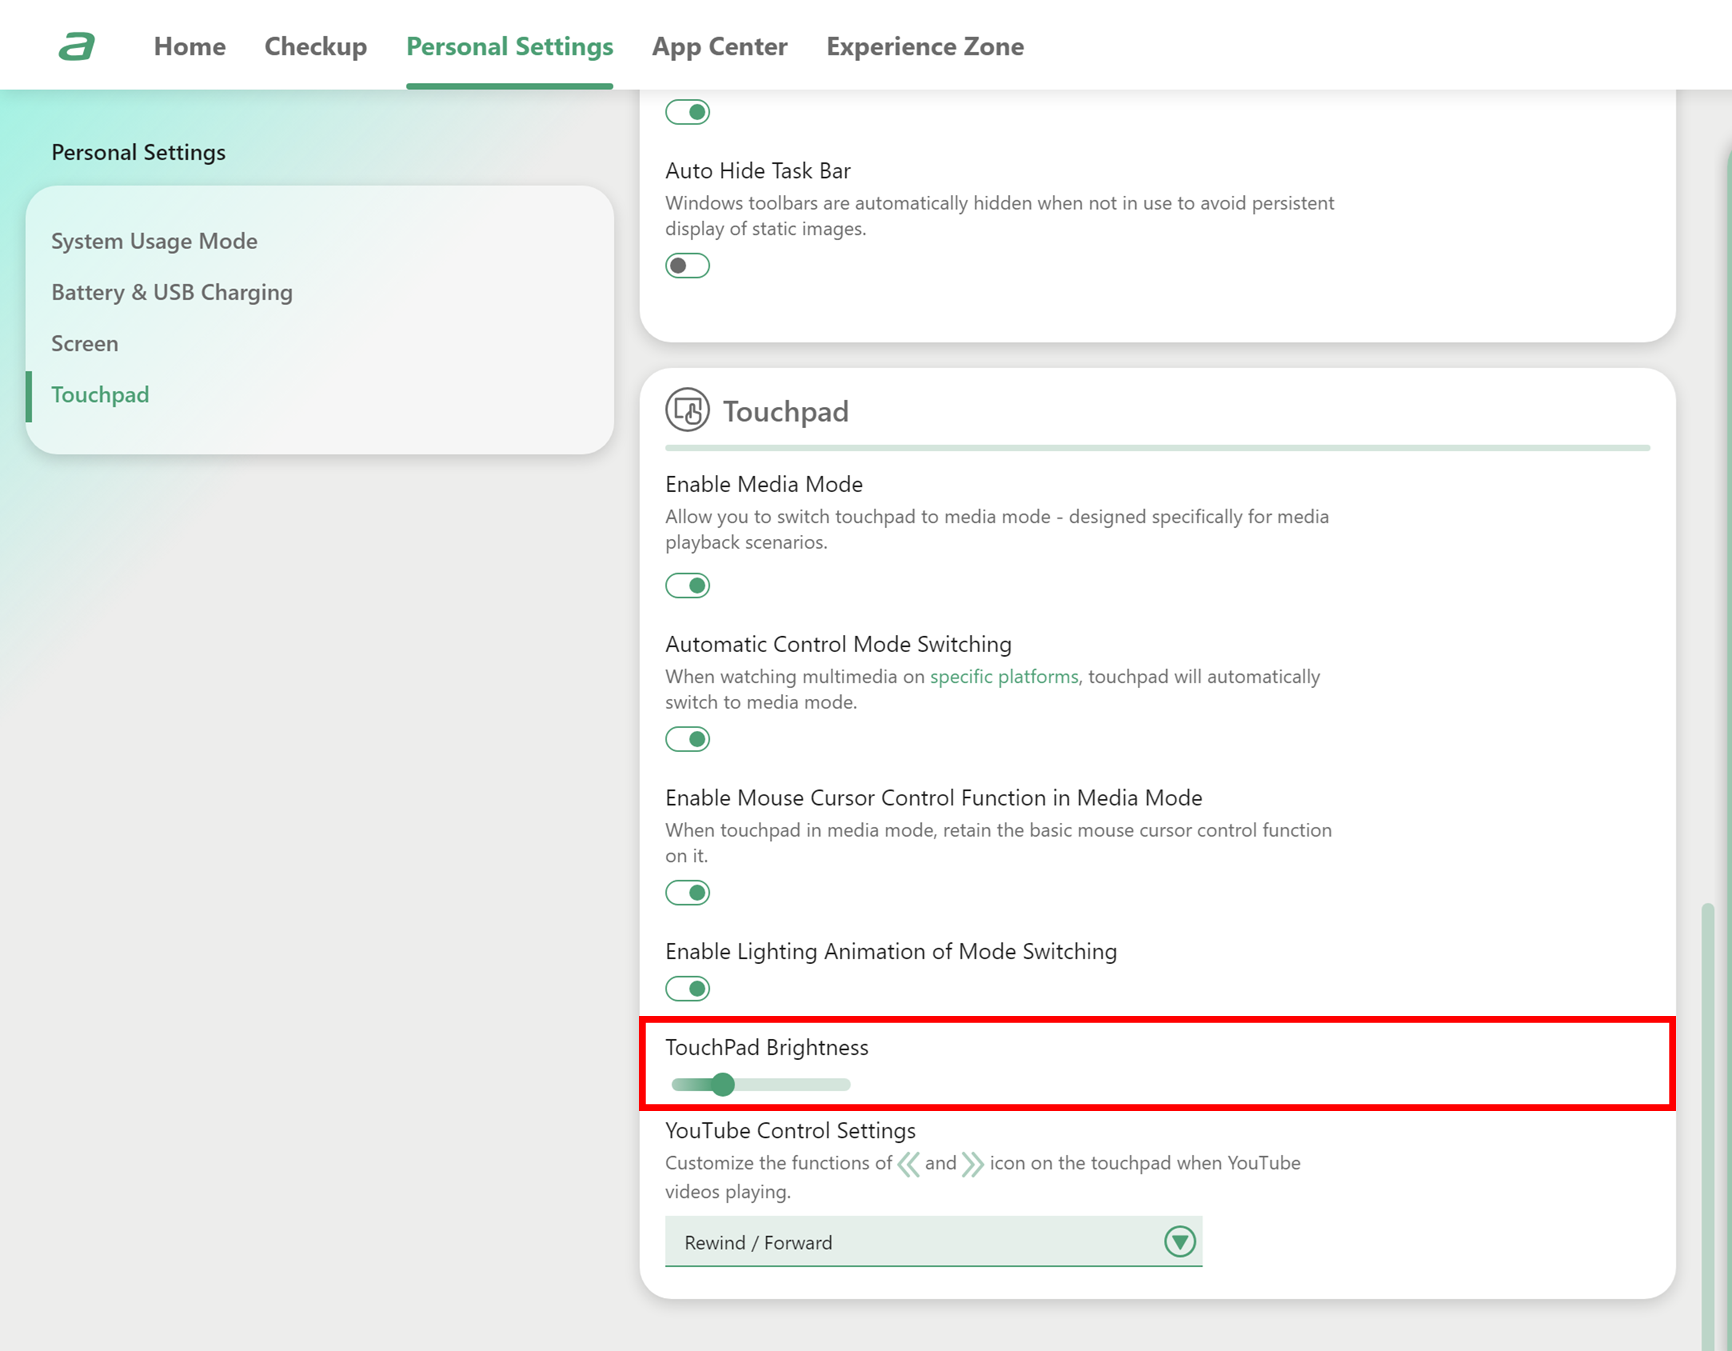The width and height of the screenshot is (1732, 1351).
Task: Click the TouchPad Brightness slider track
Action: 761,1084
